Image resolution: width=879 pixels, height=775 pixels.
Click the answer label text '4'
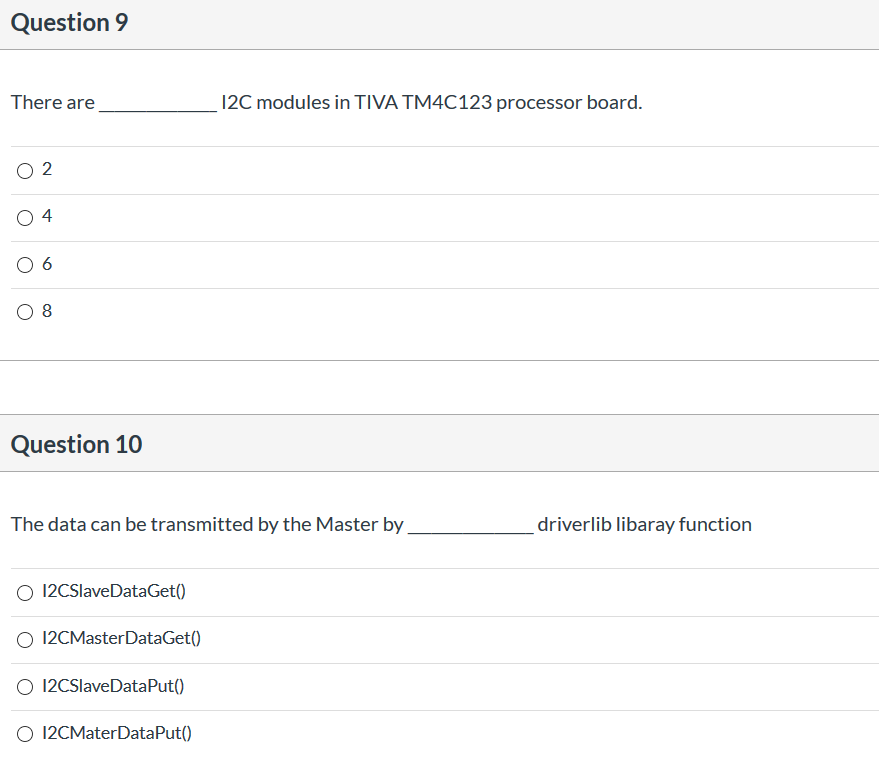pyautogui.click(x=46, y=216)
